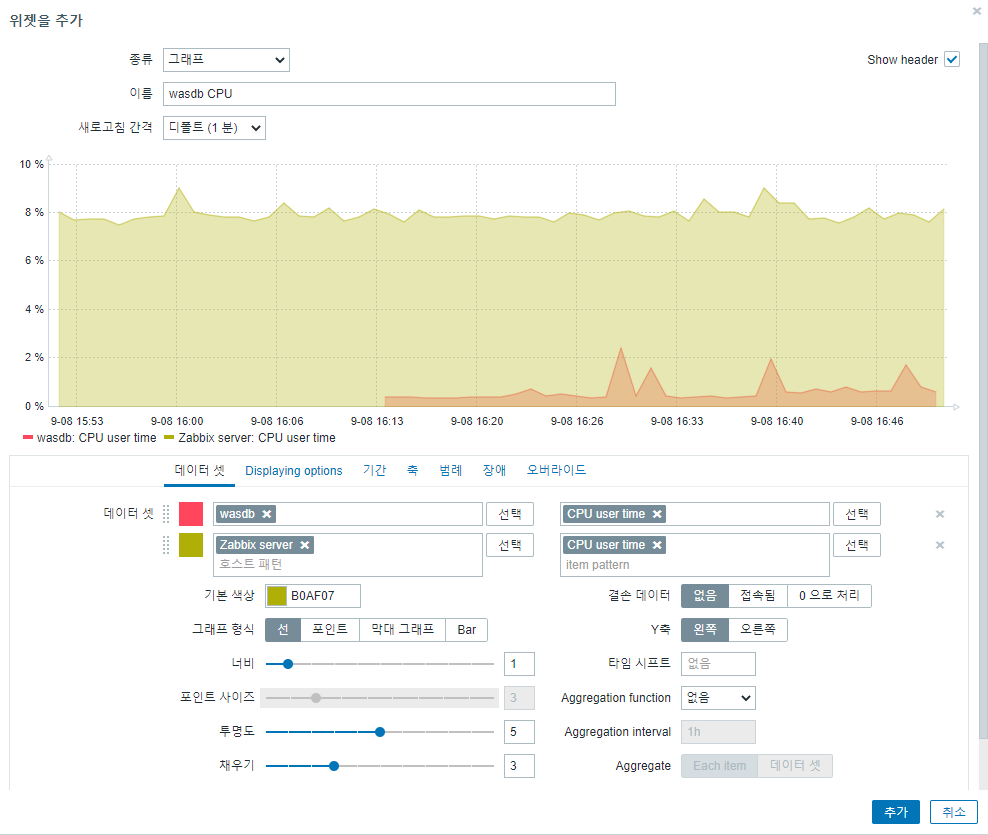Click the 투명도 value box showing 5
Image resolution: width=988 pixels, height=835 pixels.
(519, 732)
